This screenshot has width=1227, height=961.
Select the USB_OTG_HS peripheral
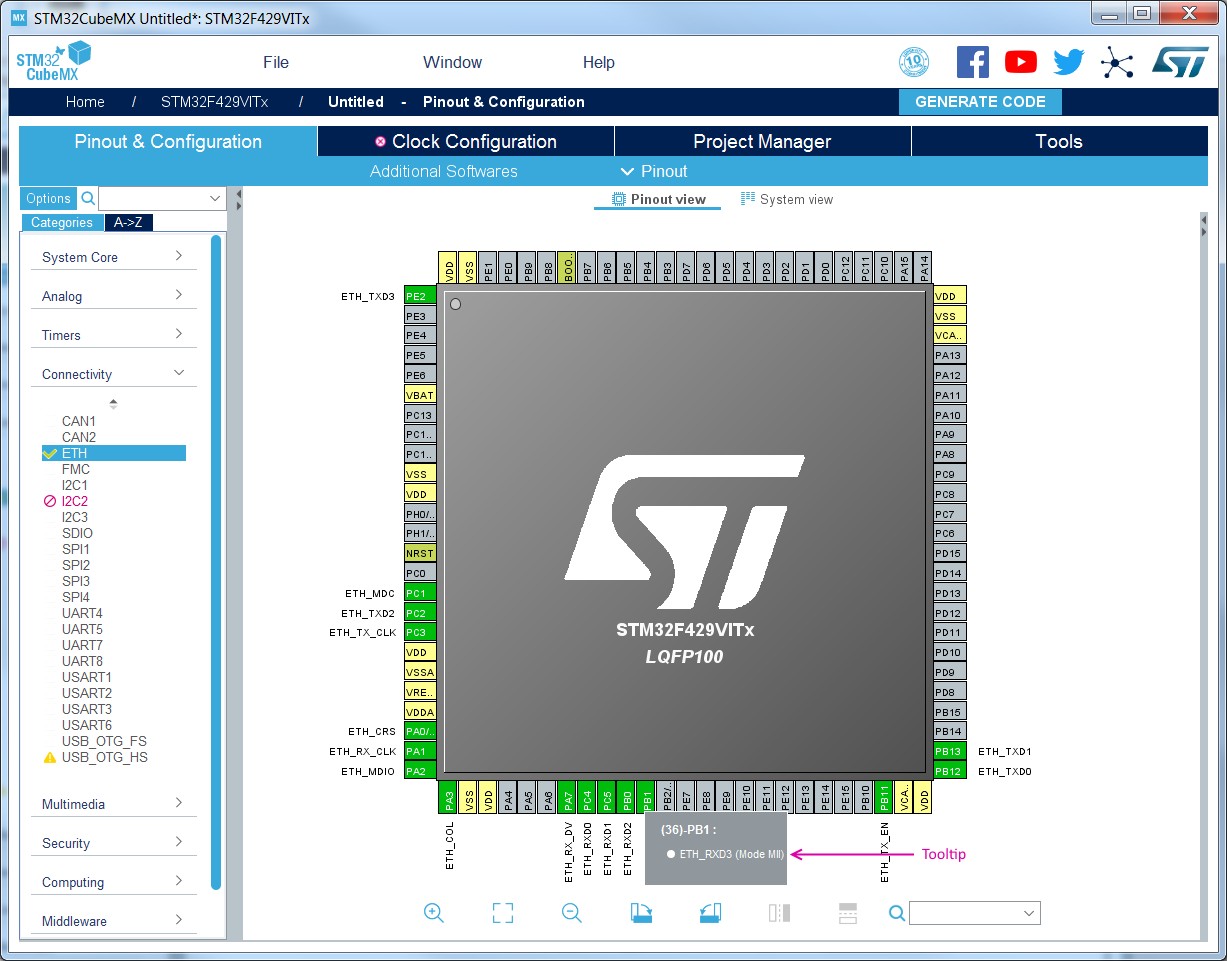(x=104, y=757)
